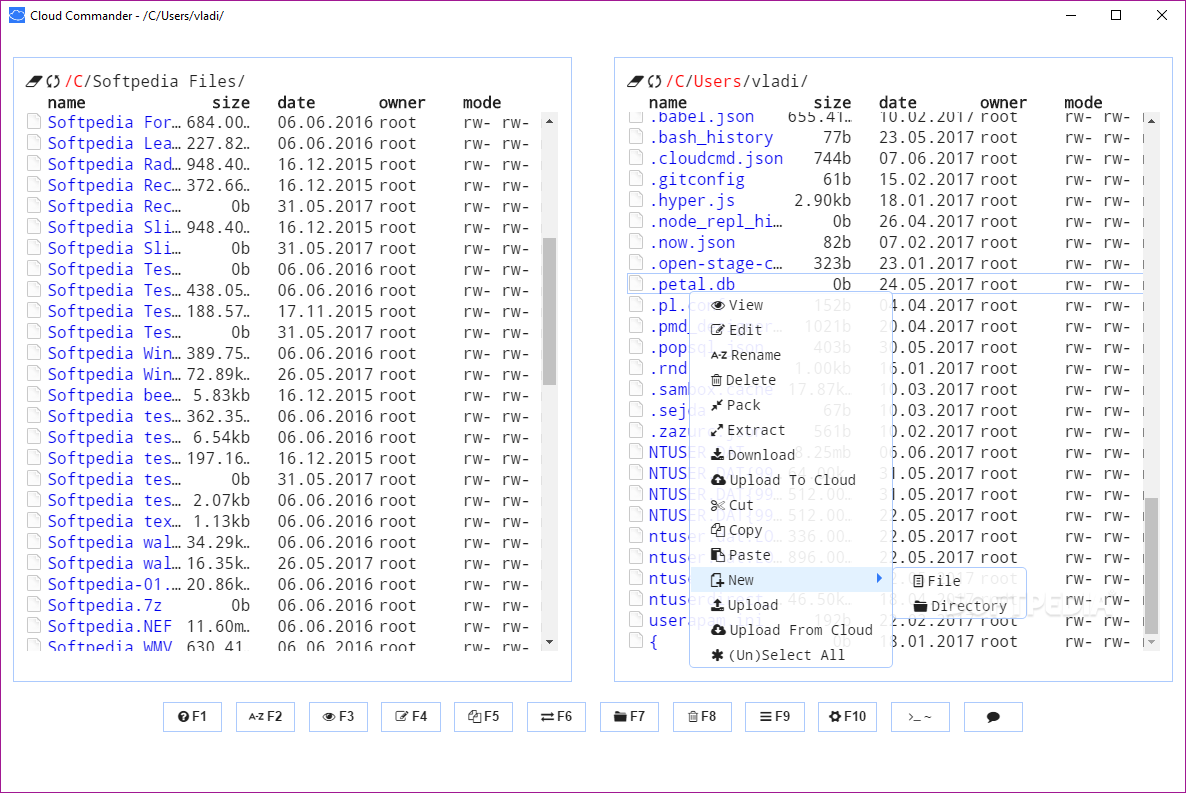Image resolution: width=1186 pixels, height=793 pixels.
Task: Choose Copy in the context menu
Action: [791, 530]
